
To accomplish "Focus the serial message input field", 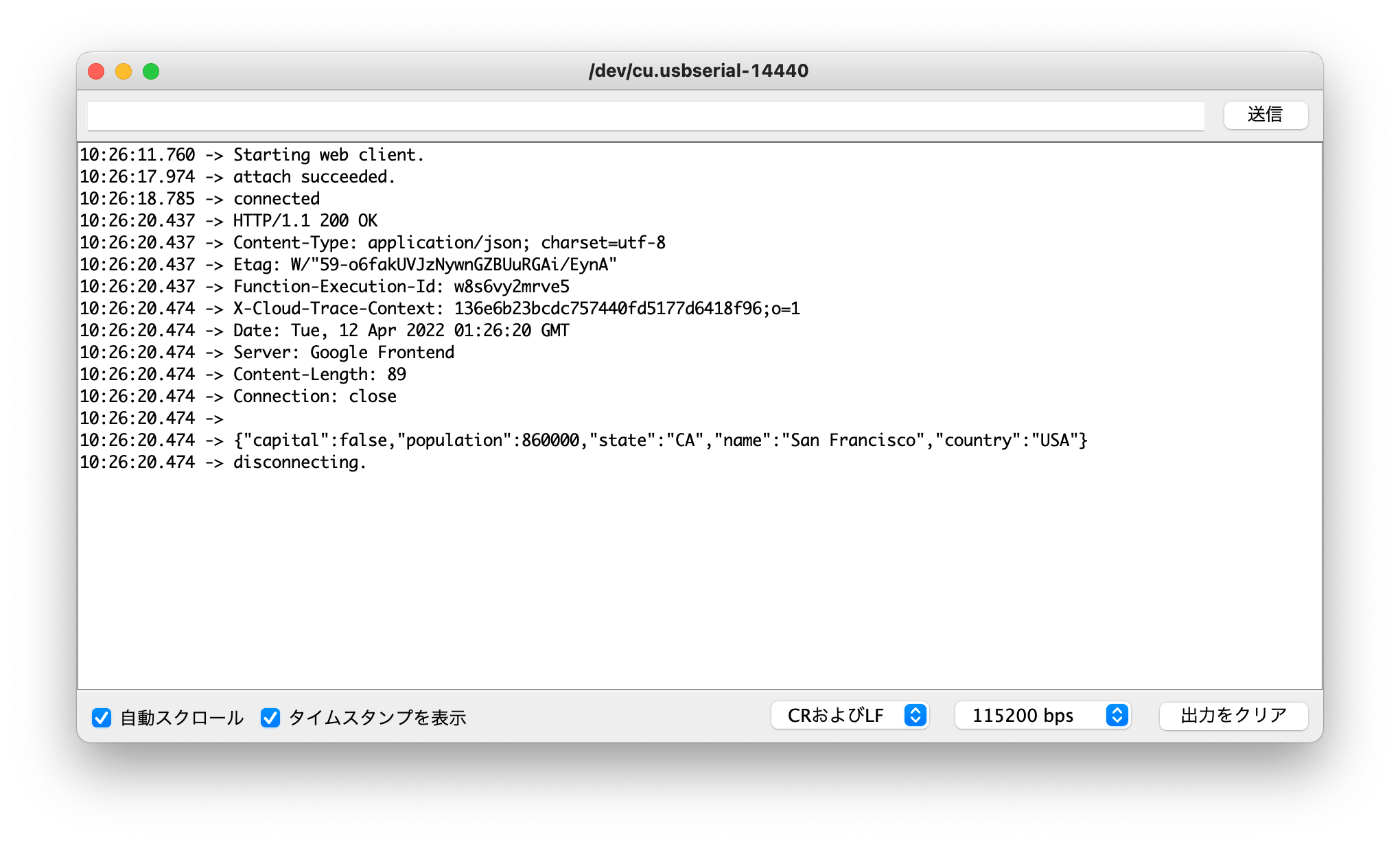I will tap(646, 116).
